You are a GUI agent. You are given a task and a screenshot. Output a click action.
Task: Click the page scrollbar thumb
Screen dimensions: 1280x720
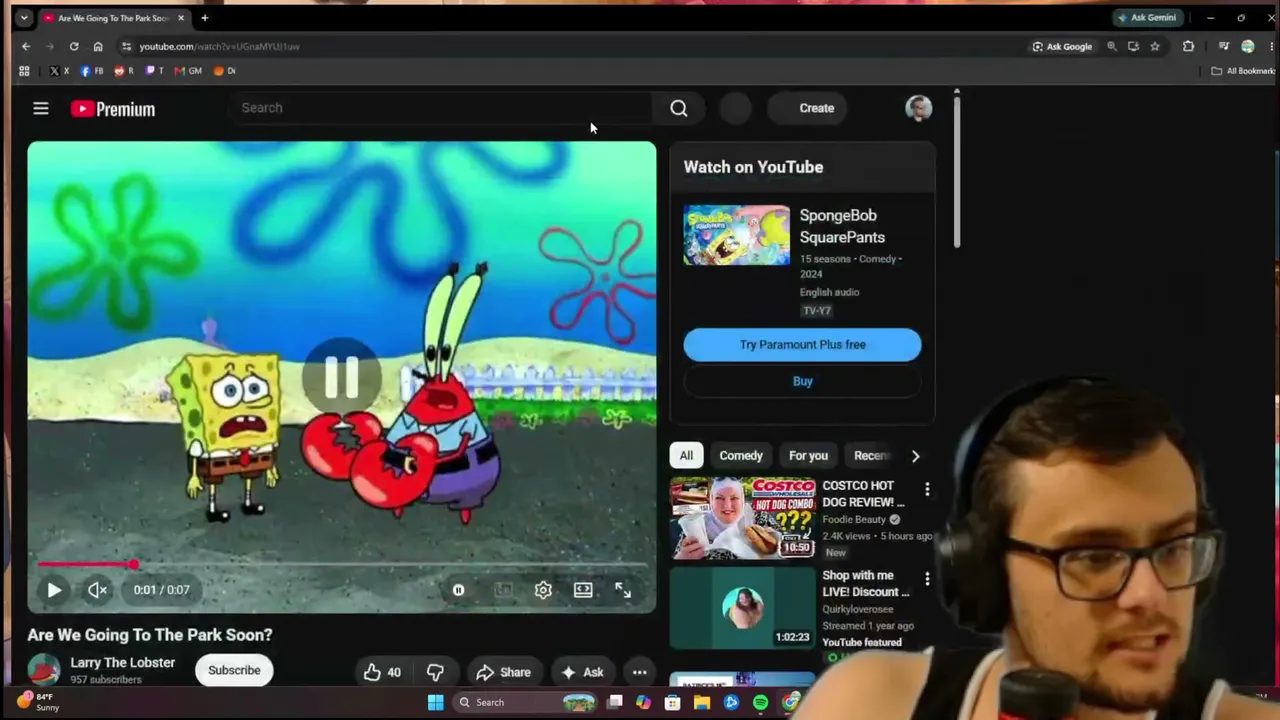click(957, 170)
